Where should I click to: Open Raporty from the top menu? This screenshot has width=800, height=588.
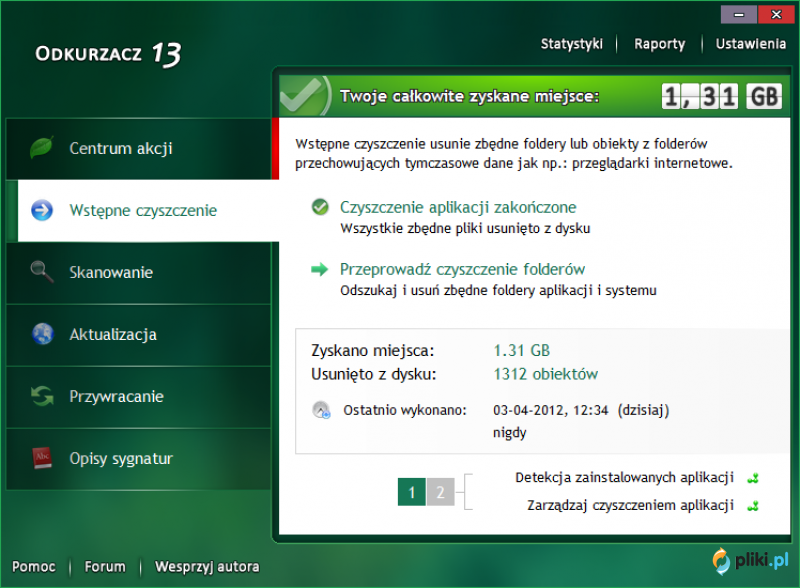(x=659, y=44)
